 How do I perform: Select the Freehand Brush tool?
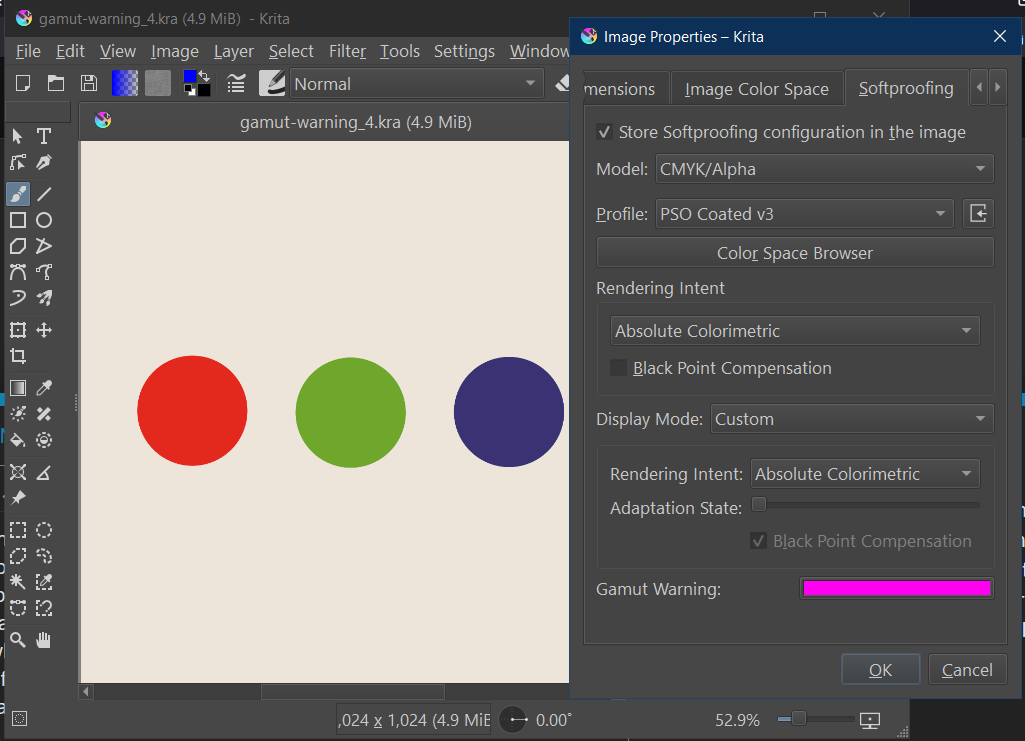tap(18, 194)
